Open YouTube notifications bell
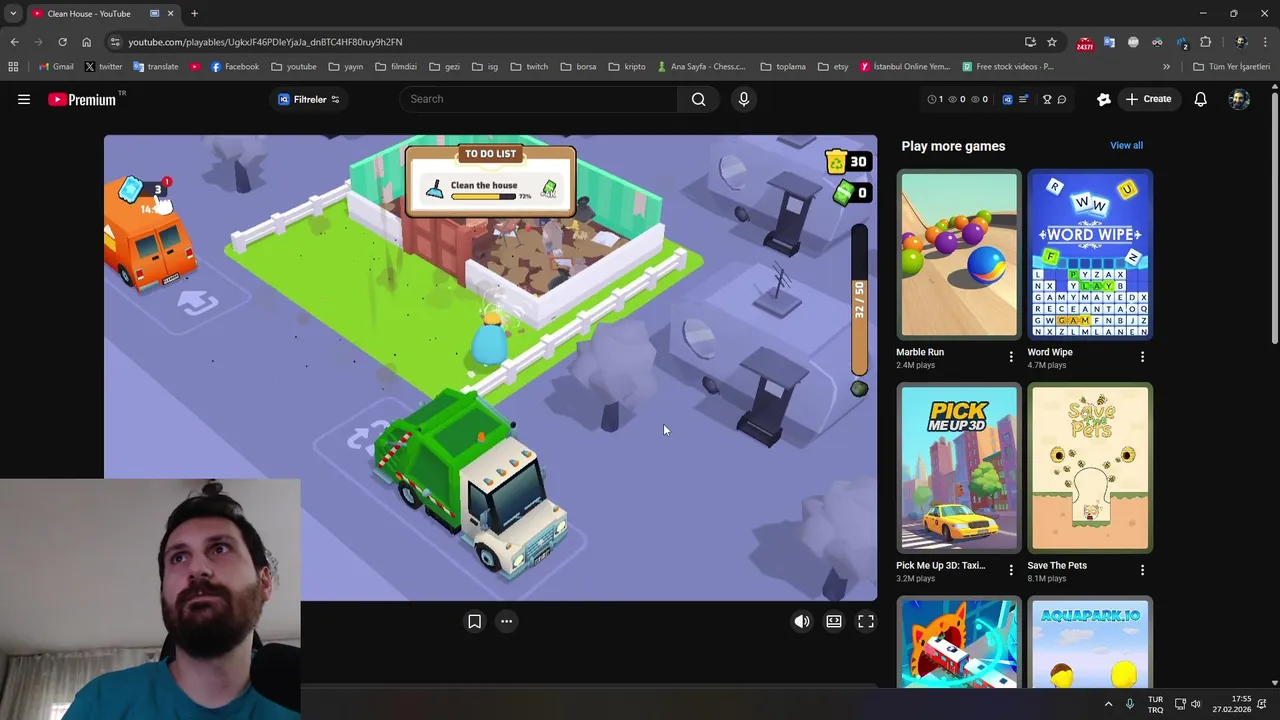This screenshot has width=1280, height=720. 1201,99
